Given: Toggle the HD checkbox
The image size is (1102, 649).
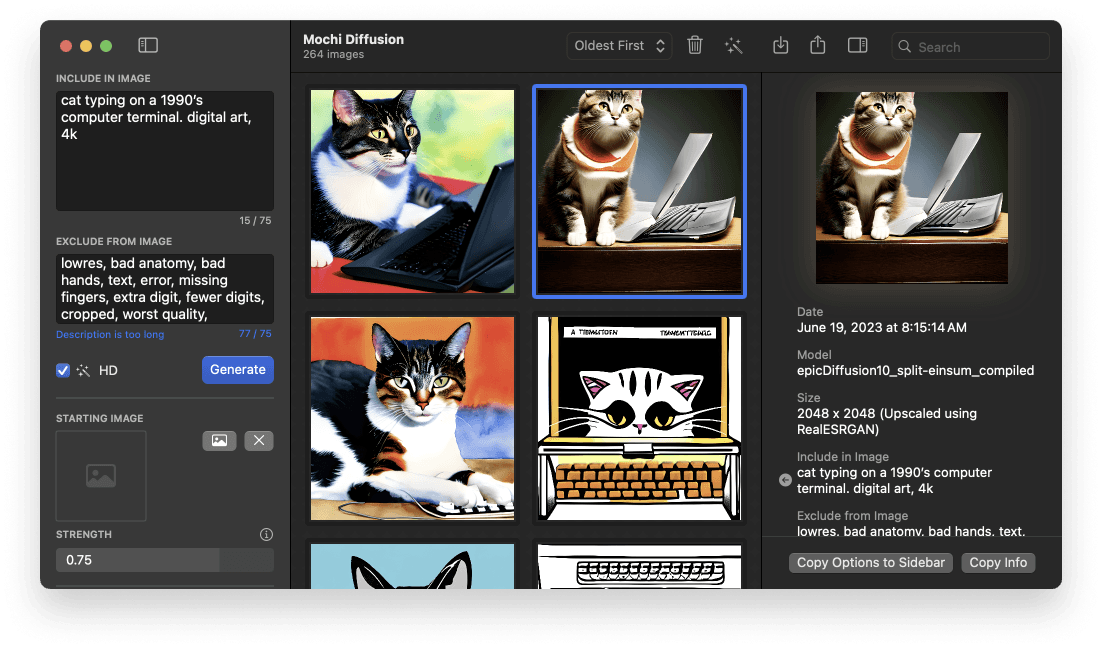Looking at the screenshot, I should pos(63,371).
